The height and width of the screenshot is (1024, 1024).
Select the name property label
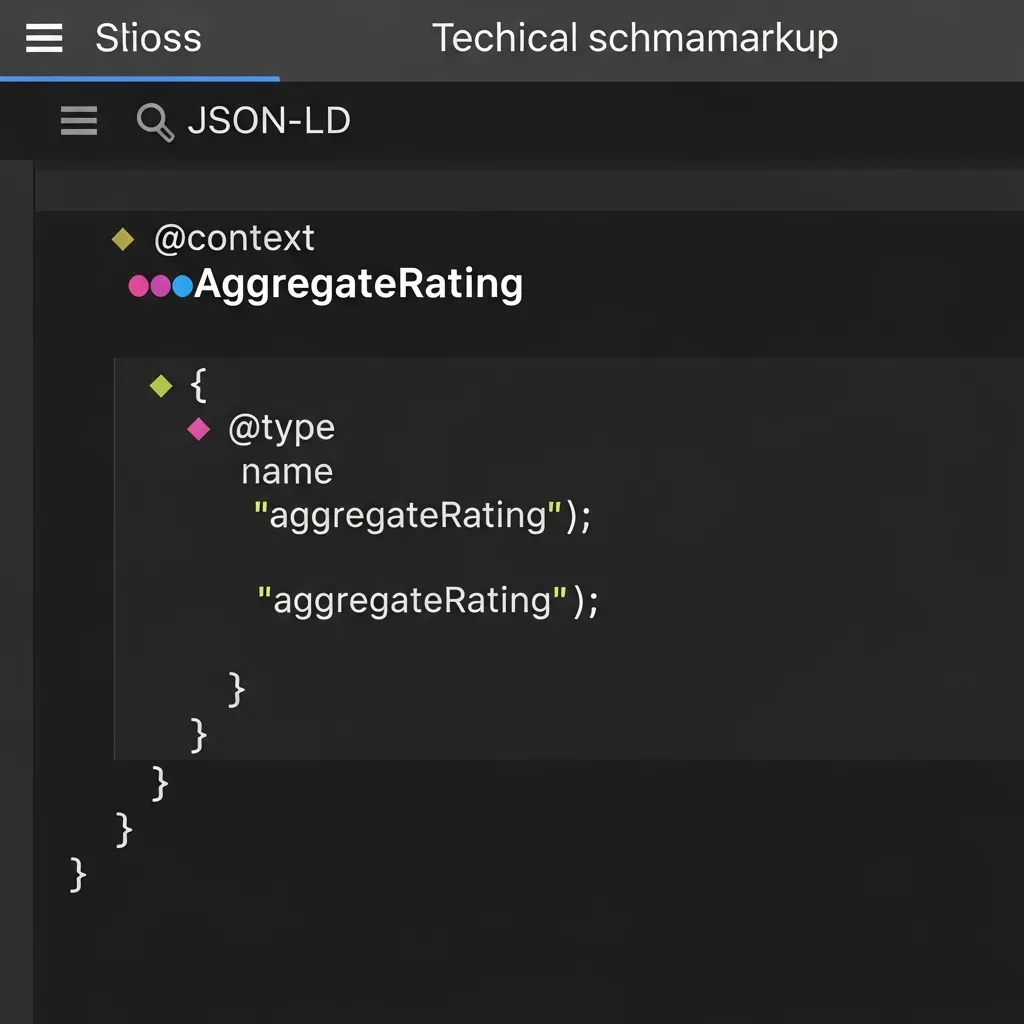point(286,470)
